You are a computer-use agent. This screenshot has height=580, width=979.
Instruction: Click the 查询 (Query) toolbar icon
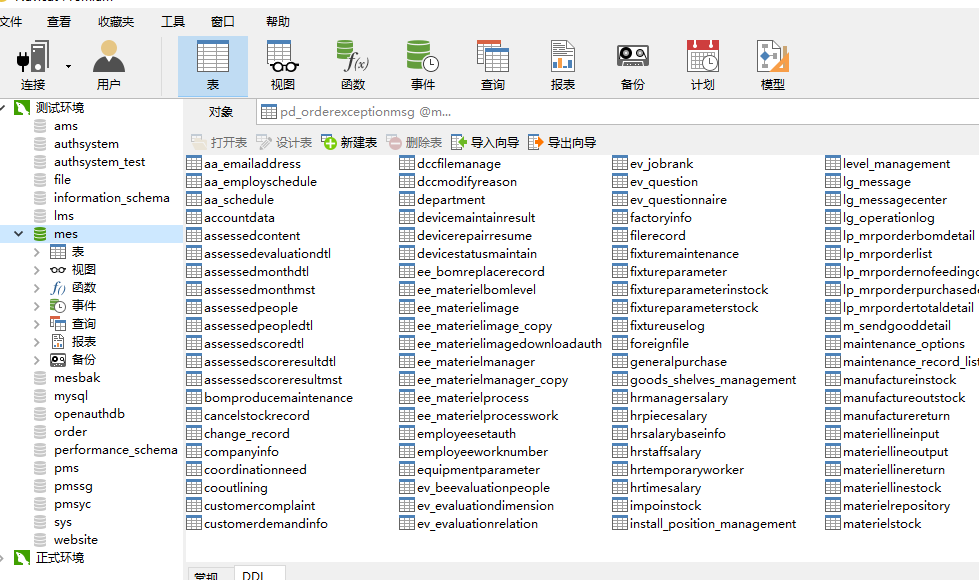[493, 66]
